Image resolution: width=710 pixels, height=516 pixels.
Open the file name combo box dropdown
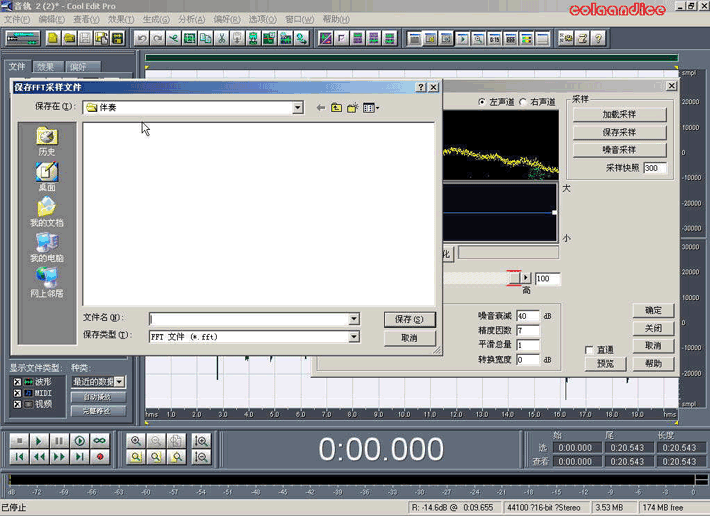pyautogui.click(x=354, y=319)
